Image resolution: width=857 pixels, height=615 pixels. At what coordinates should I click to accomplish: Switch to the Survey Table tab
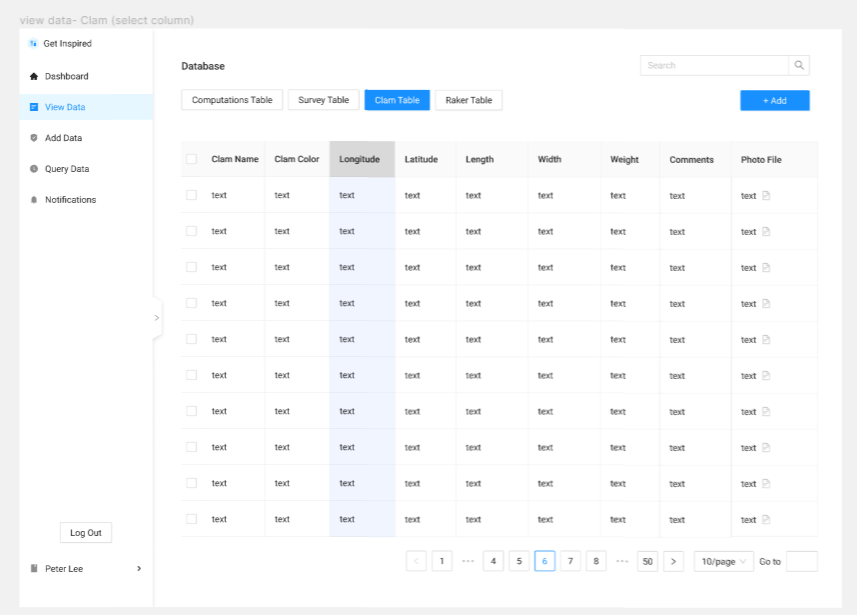pyautogui.click(x=323, y=100)
